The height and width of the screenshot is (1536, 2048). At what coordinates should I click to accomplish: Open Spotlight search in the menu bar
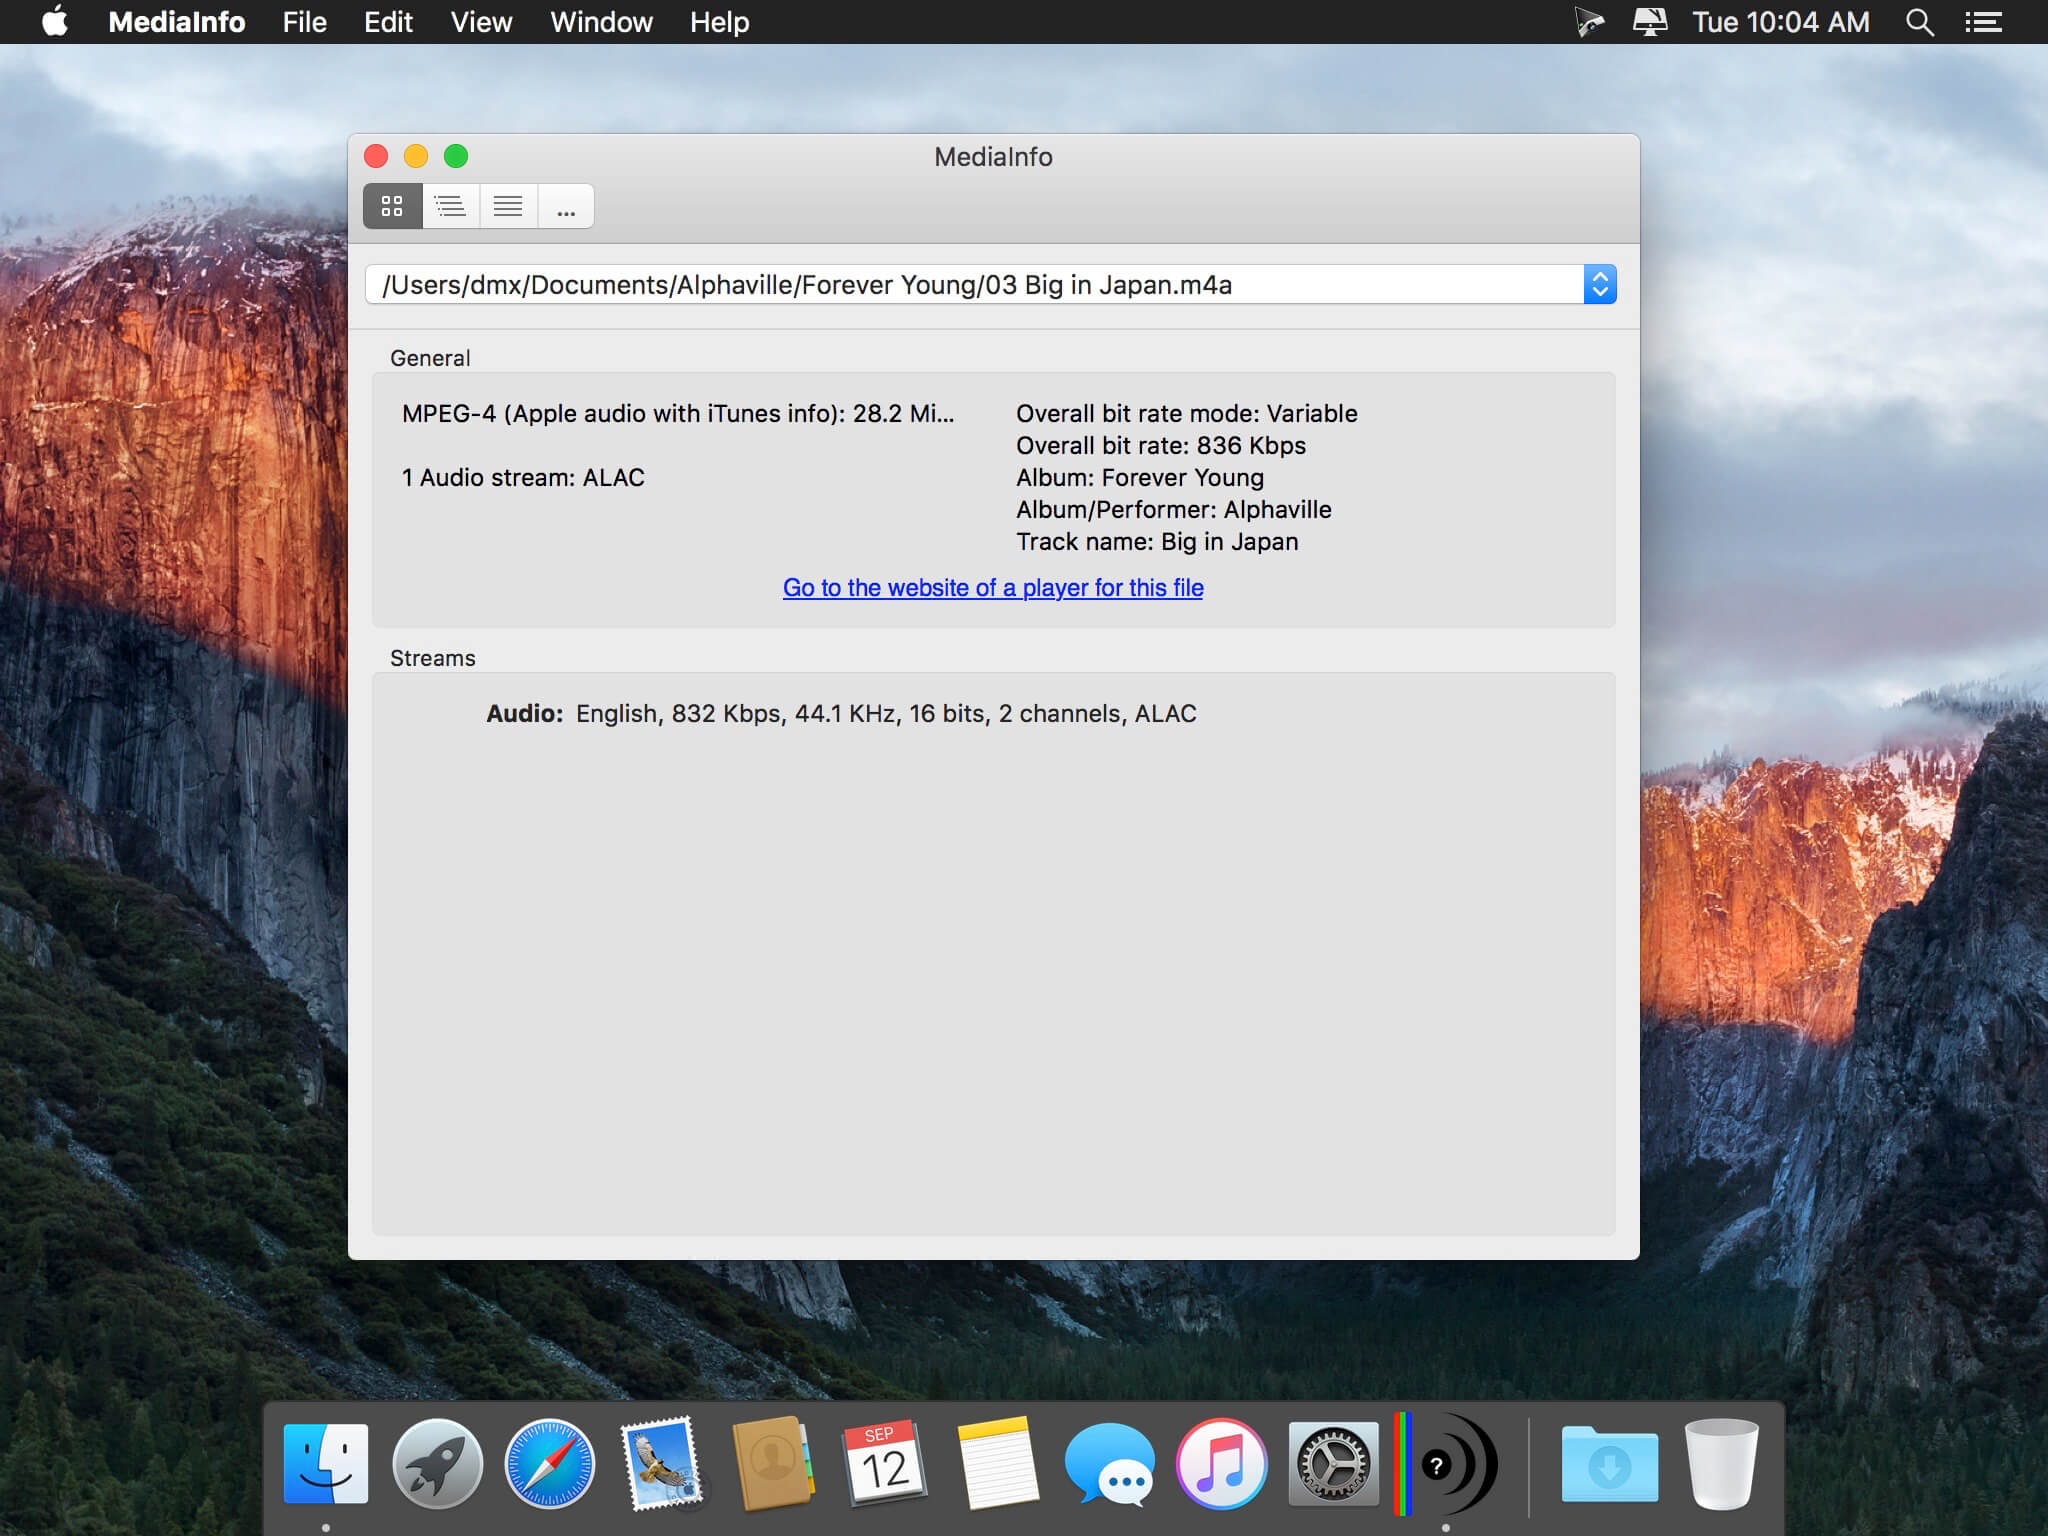tap(1917, 21)
